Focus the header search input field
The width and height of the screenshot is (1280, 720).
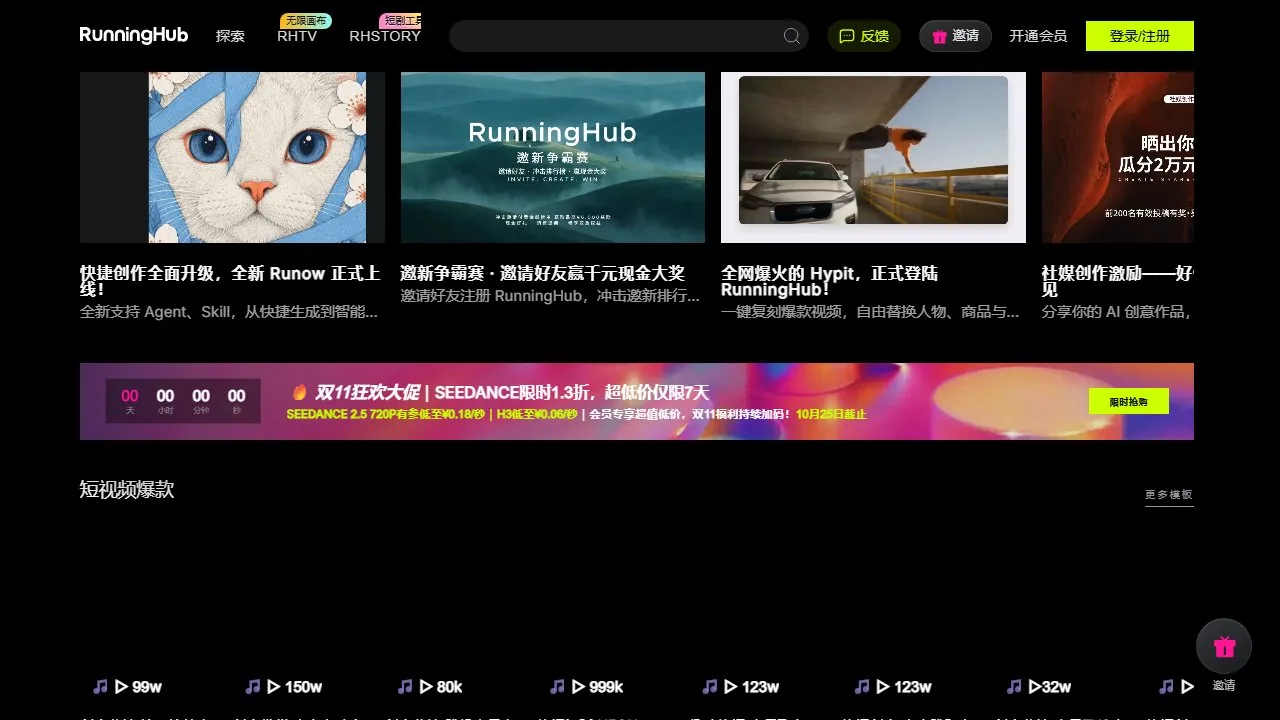tap(628, 36)
